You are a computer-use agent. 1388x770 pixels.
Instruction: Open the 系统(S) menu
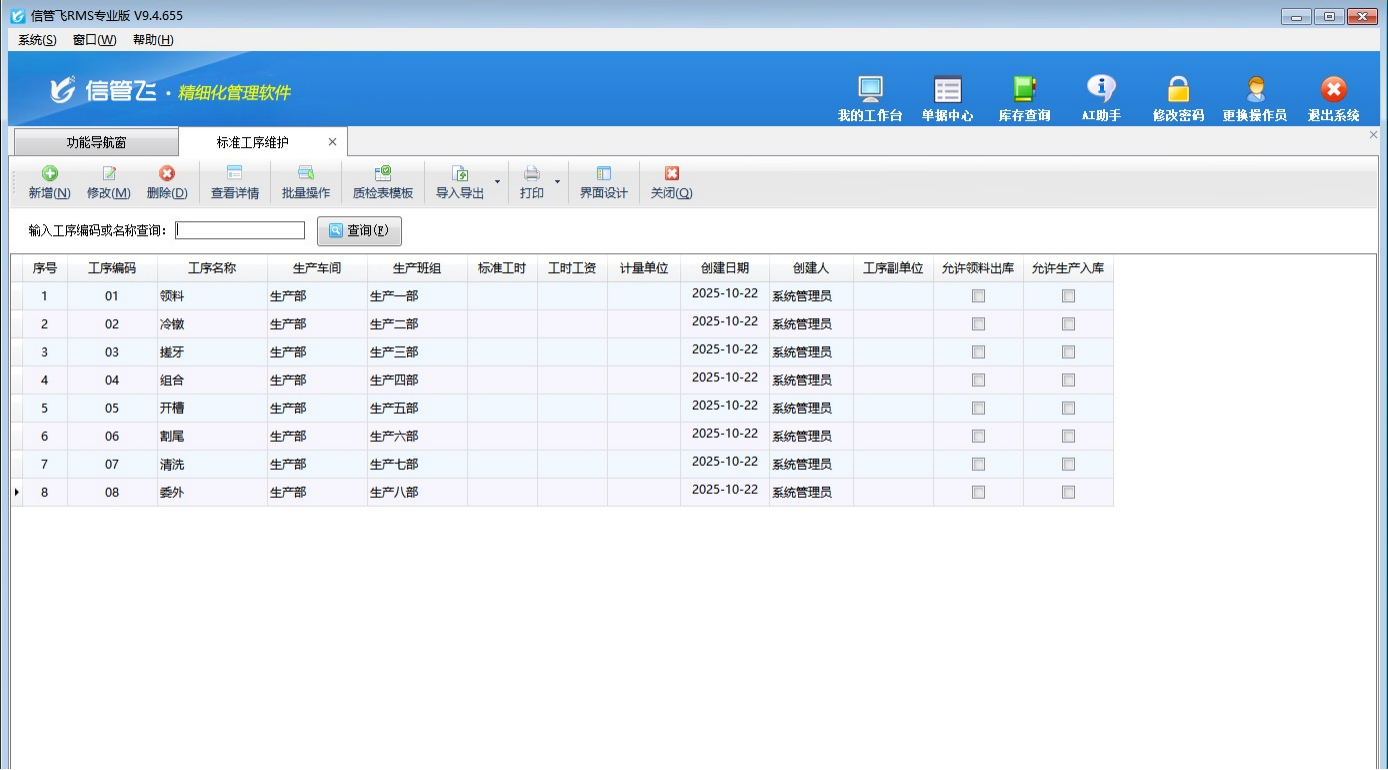(37, 40)
